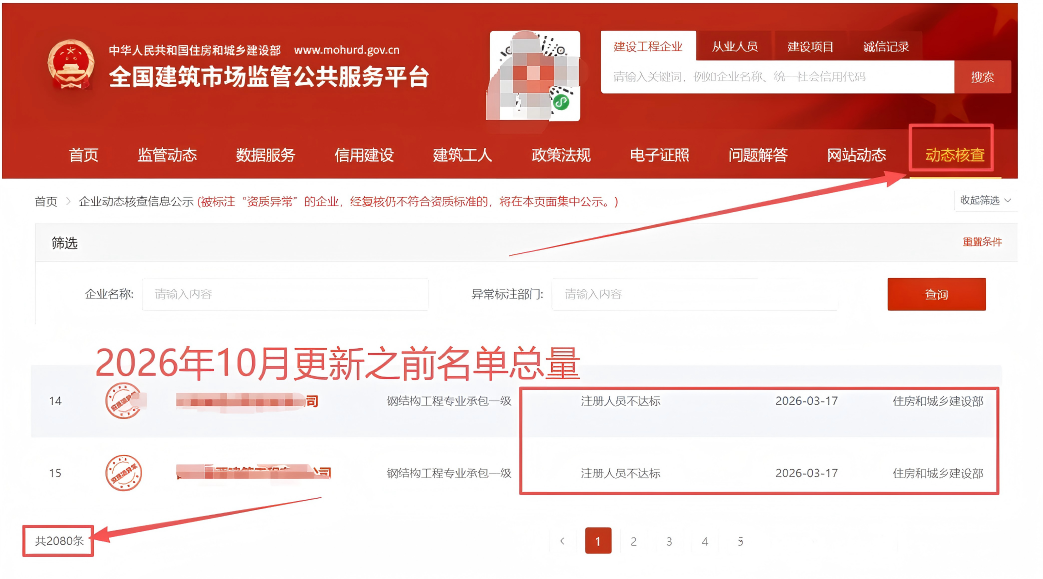The height and width of the screenshot is (579, 1043).
Task: Open the 数据服务 menu
Action: point(265,155)
